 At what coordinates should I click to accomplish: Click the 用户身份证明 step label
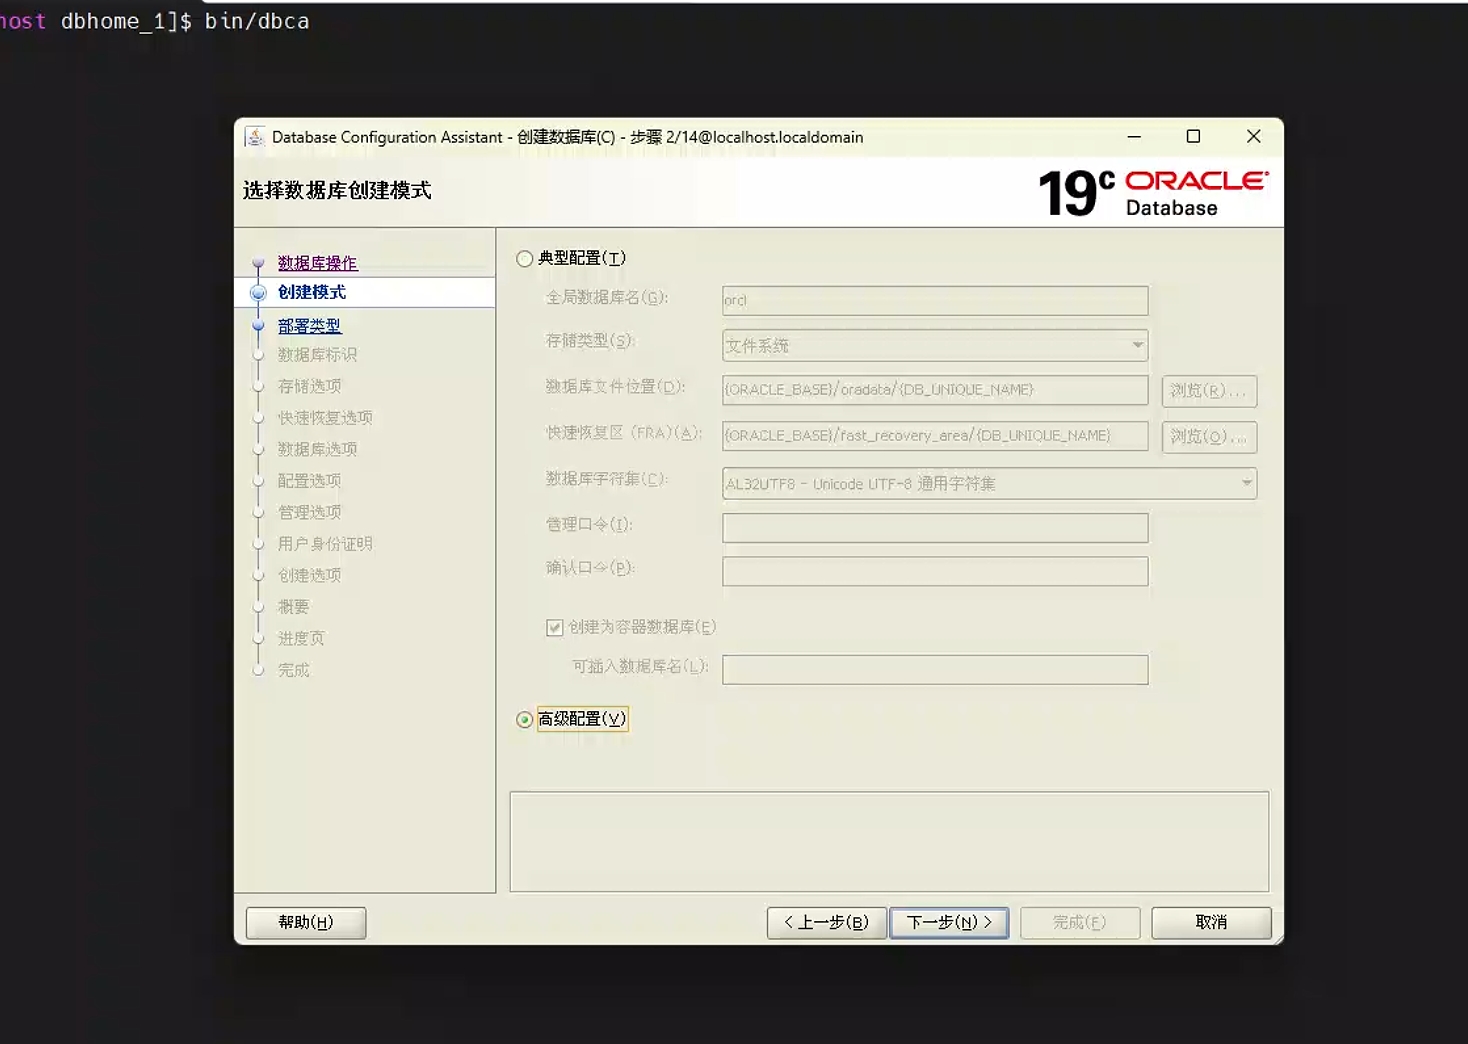click(x=325, y=544)
